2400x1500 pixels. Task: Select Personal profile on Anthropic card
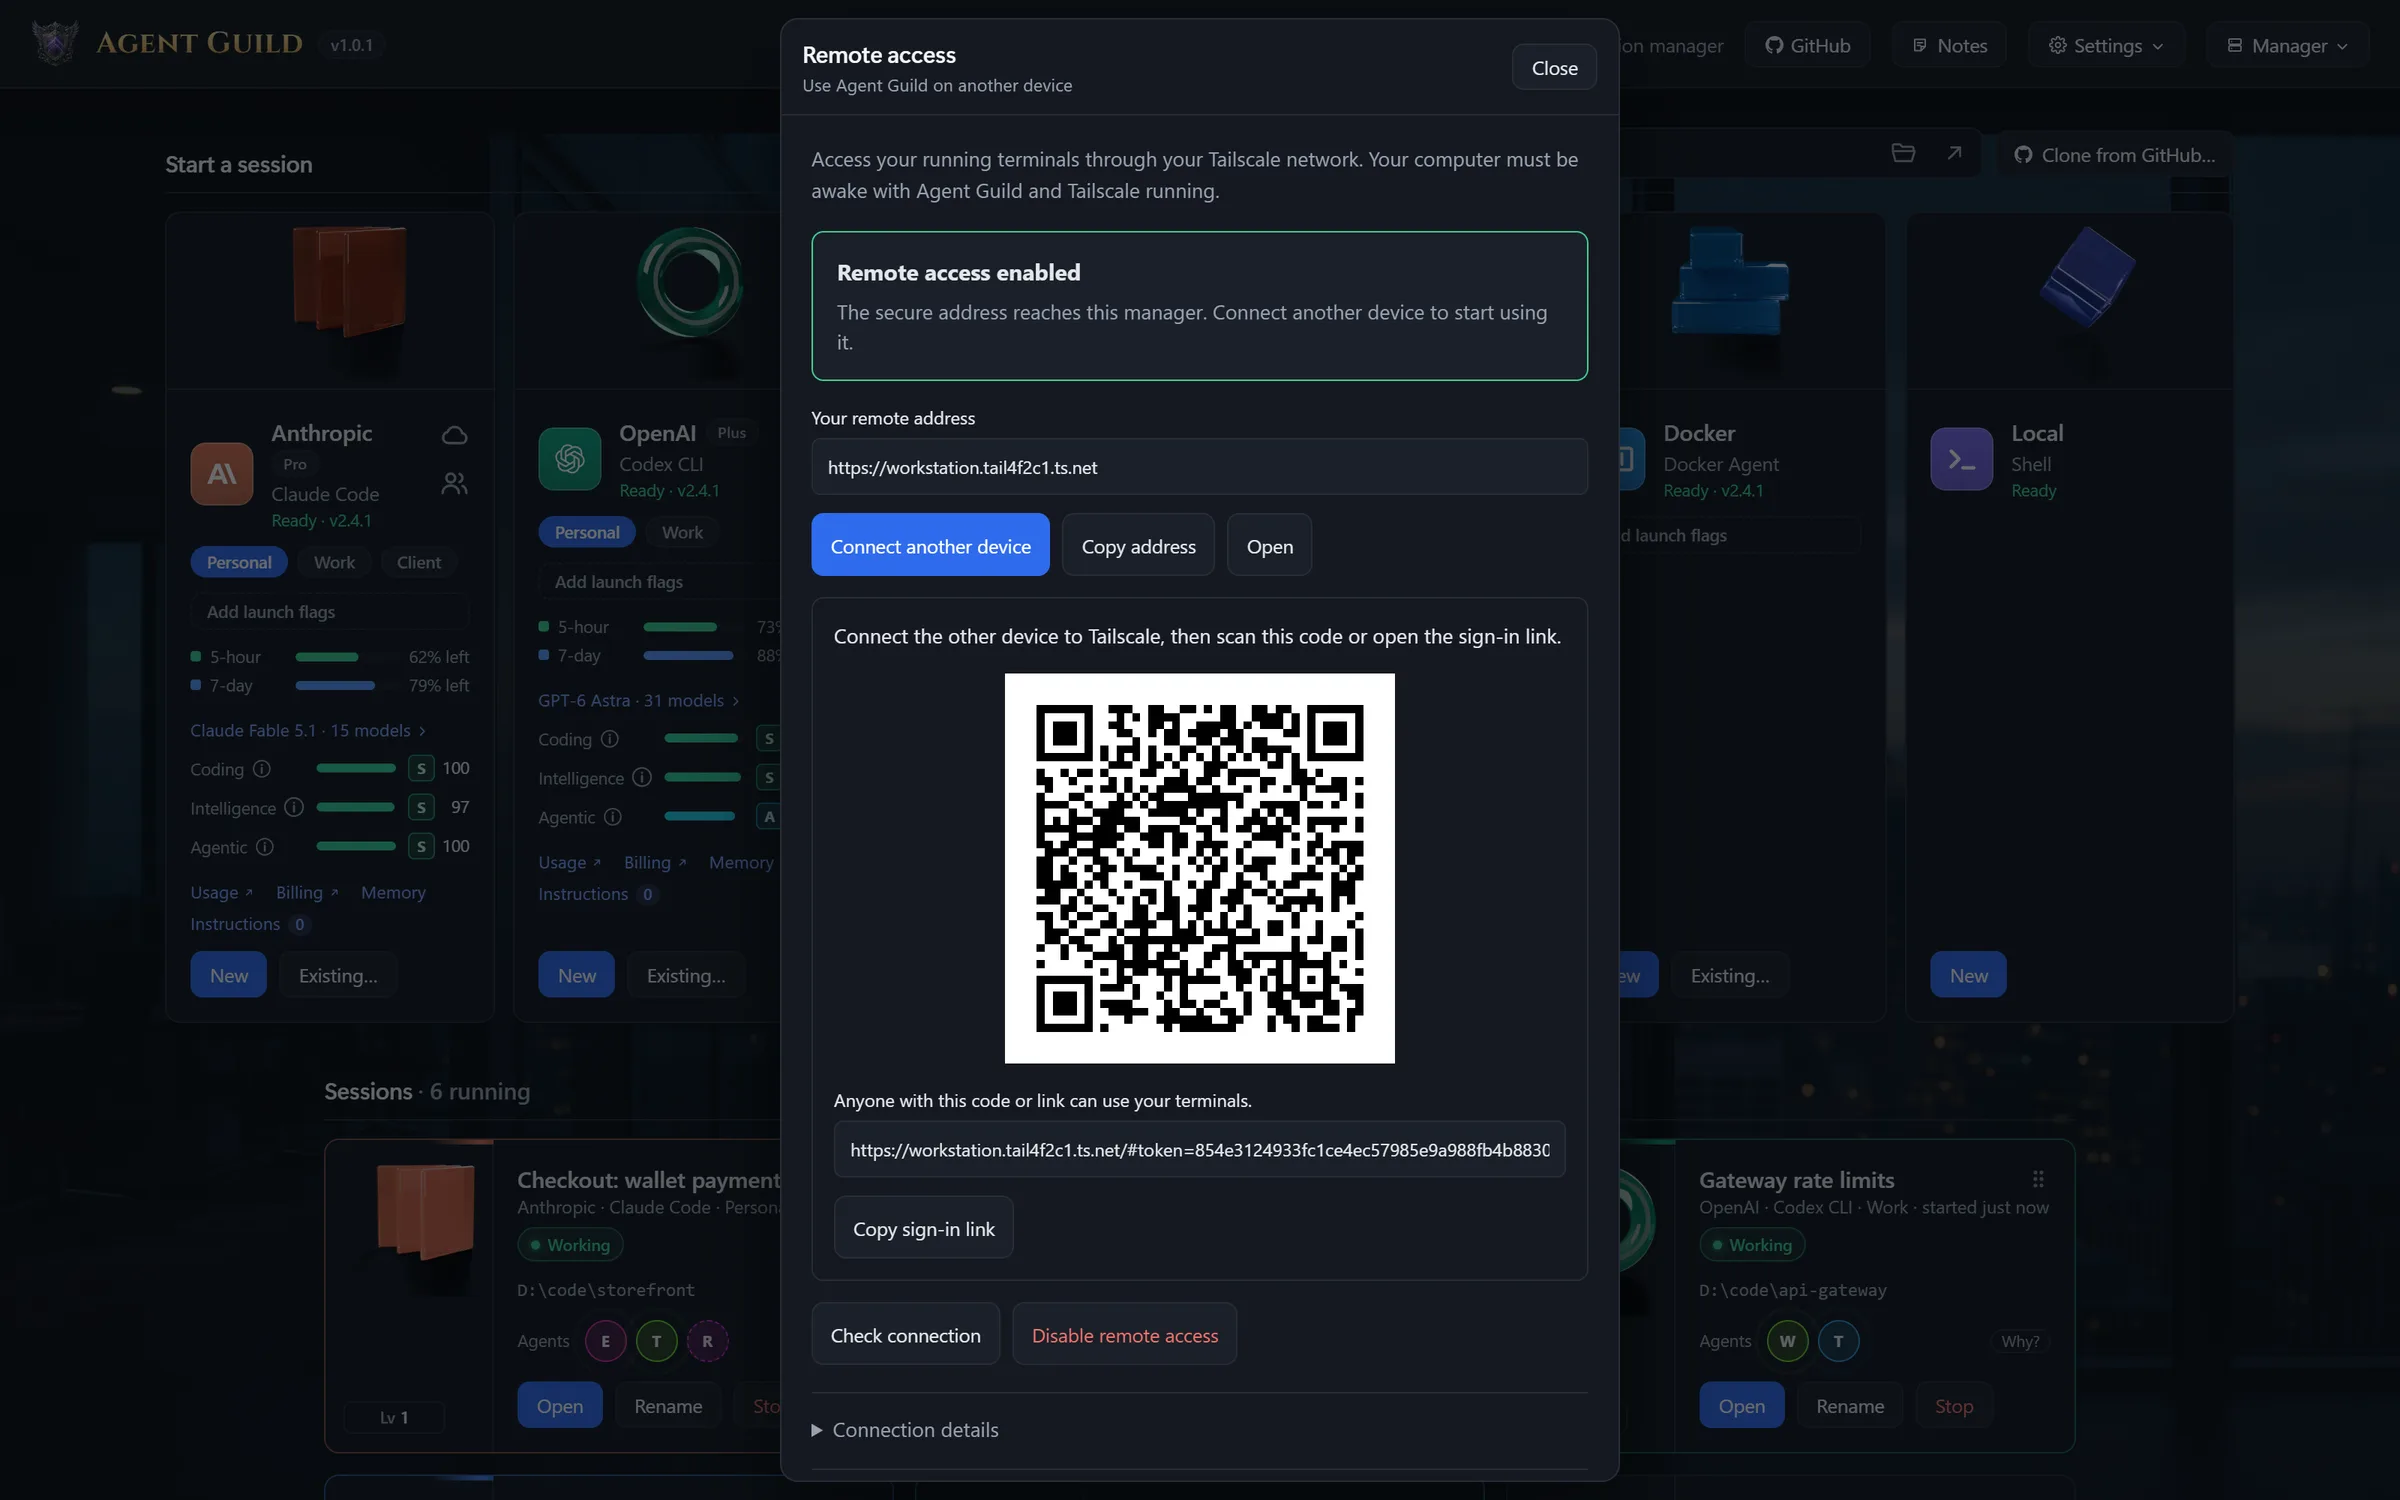point(239,562)
